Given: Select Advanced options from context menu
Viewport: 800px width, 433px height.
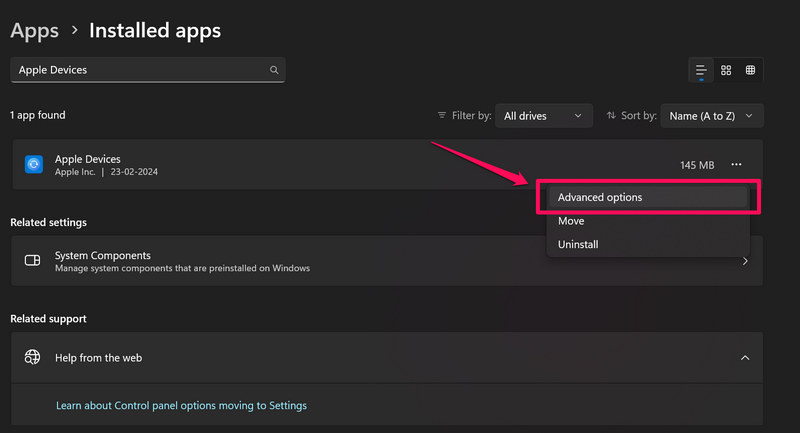Looking at the screenshot, I should [x=600, y=197].
